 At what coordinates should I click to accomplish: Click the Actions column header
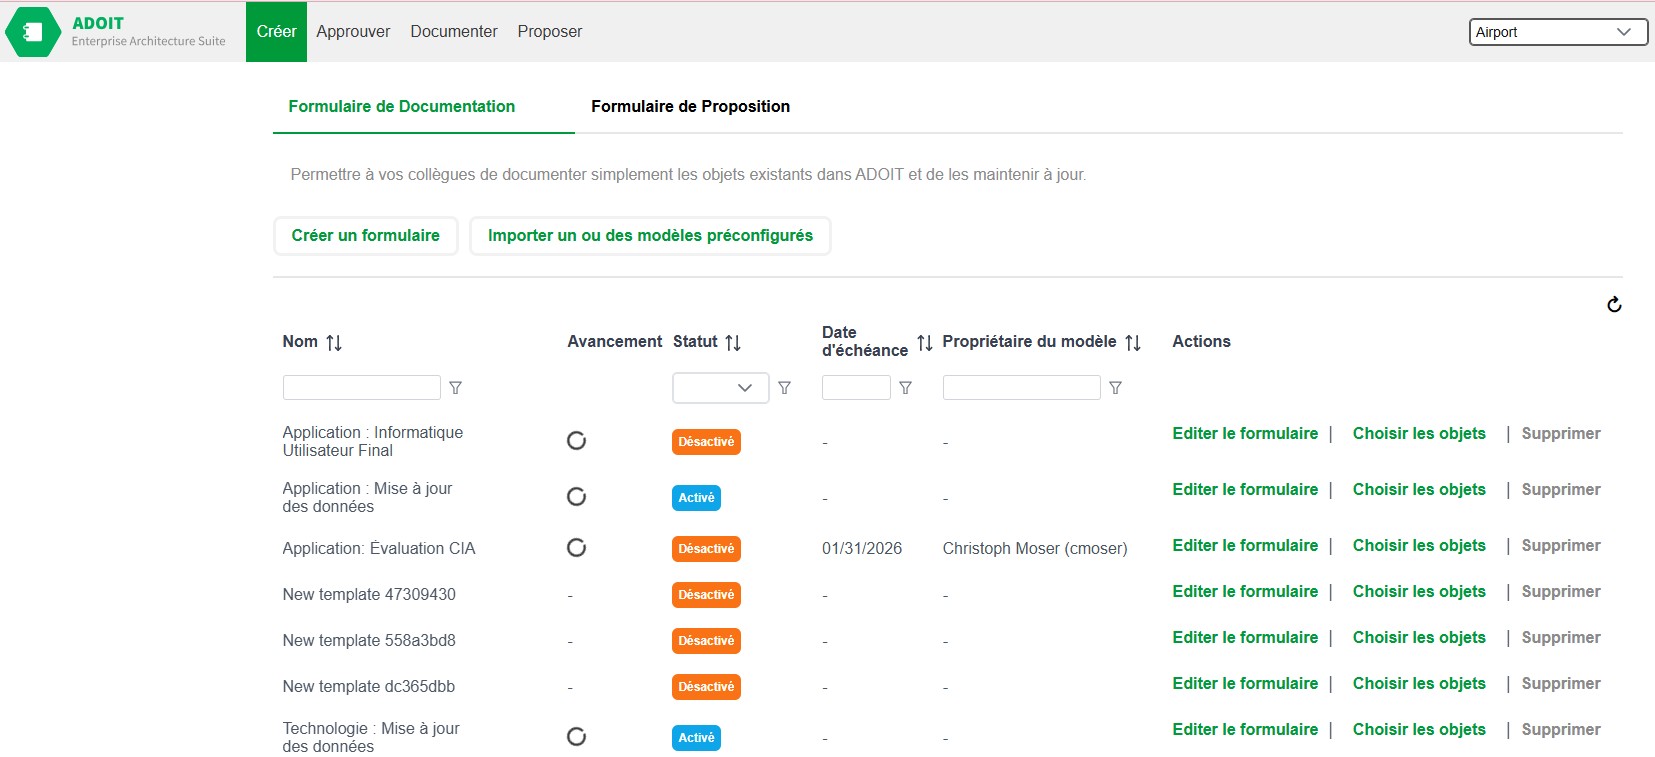(x=1201, y=342)
